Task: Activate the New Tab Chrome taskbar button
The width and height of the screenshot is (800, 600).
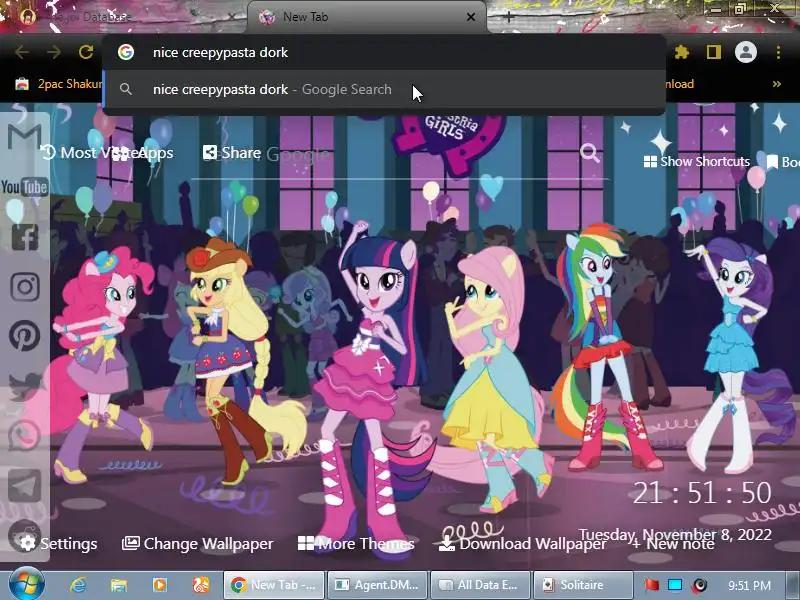Action: pyautogui.click(x=274, y=585)
